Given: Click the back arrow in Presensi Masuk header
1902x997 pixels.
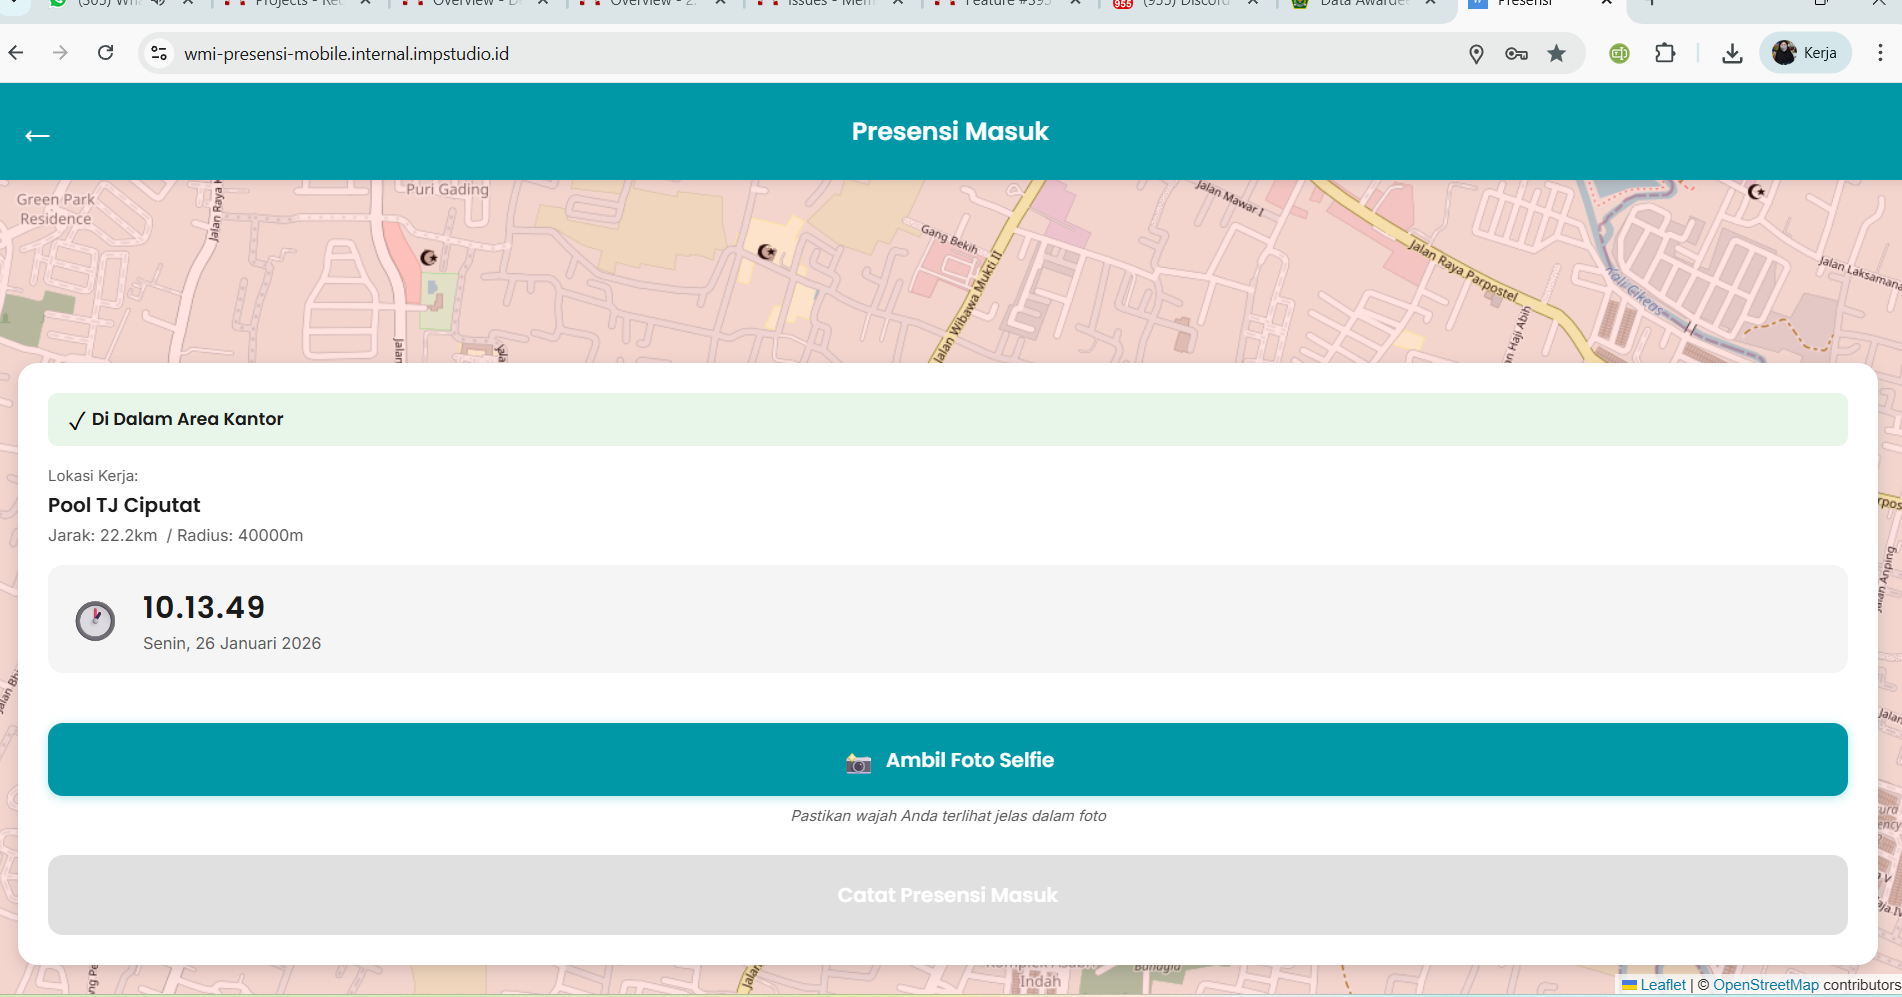Looking at the screenshot, I should tap(37, 136).
